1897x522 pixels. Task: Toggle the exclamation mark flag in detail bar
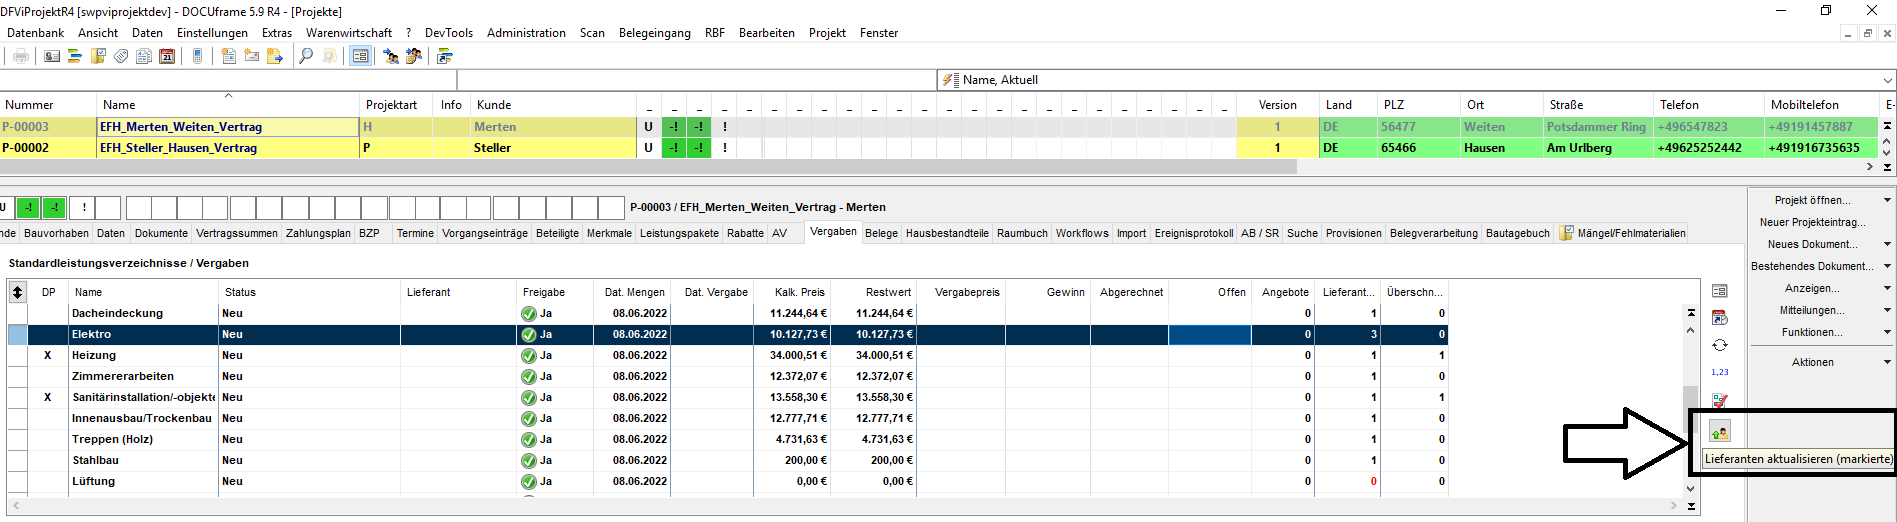[x=84, y=207]
